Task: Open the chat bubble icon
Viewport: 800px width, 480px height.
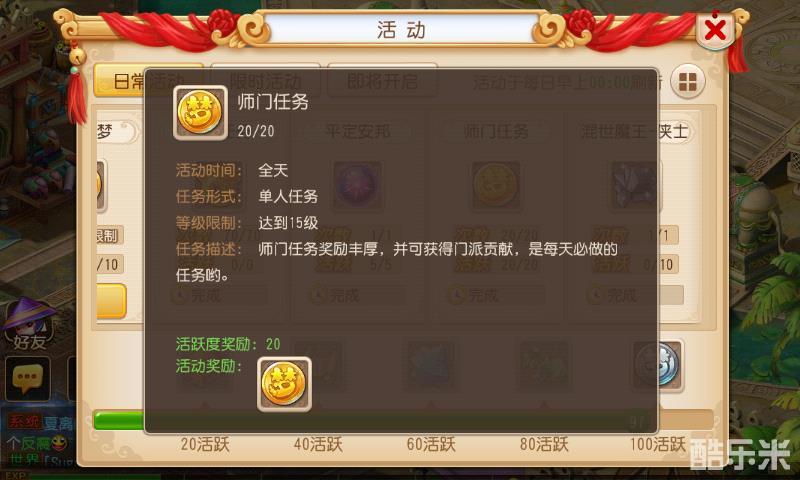Action: click(x=28, y=378)
